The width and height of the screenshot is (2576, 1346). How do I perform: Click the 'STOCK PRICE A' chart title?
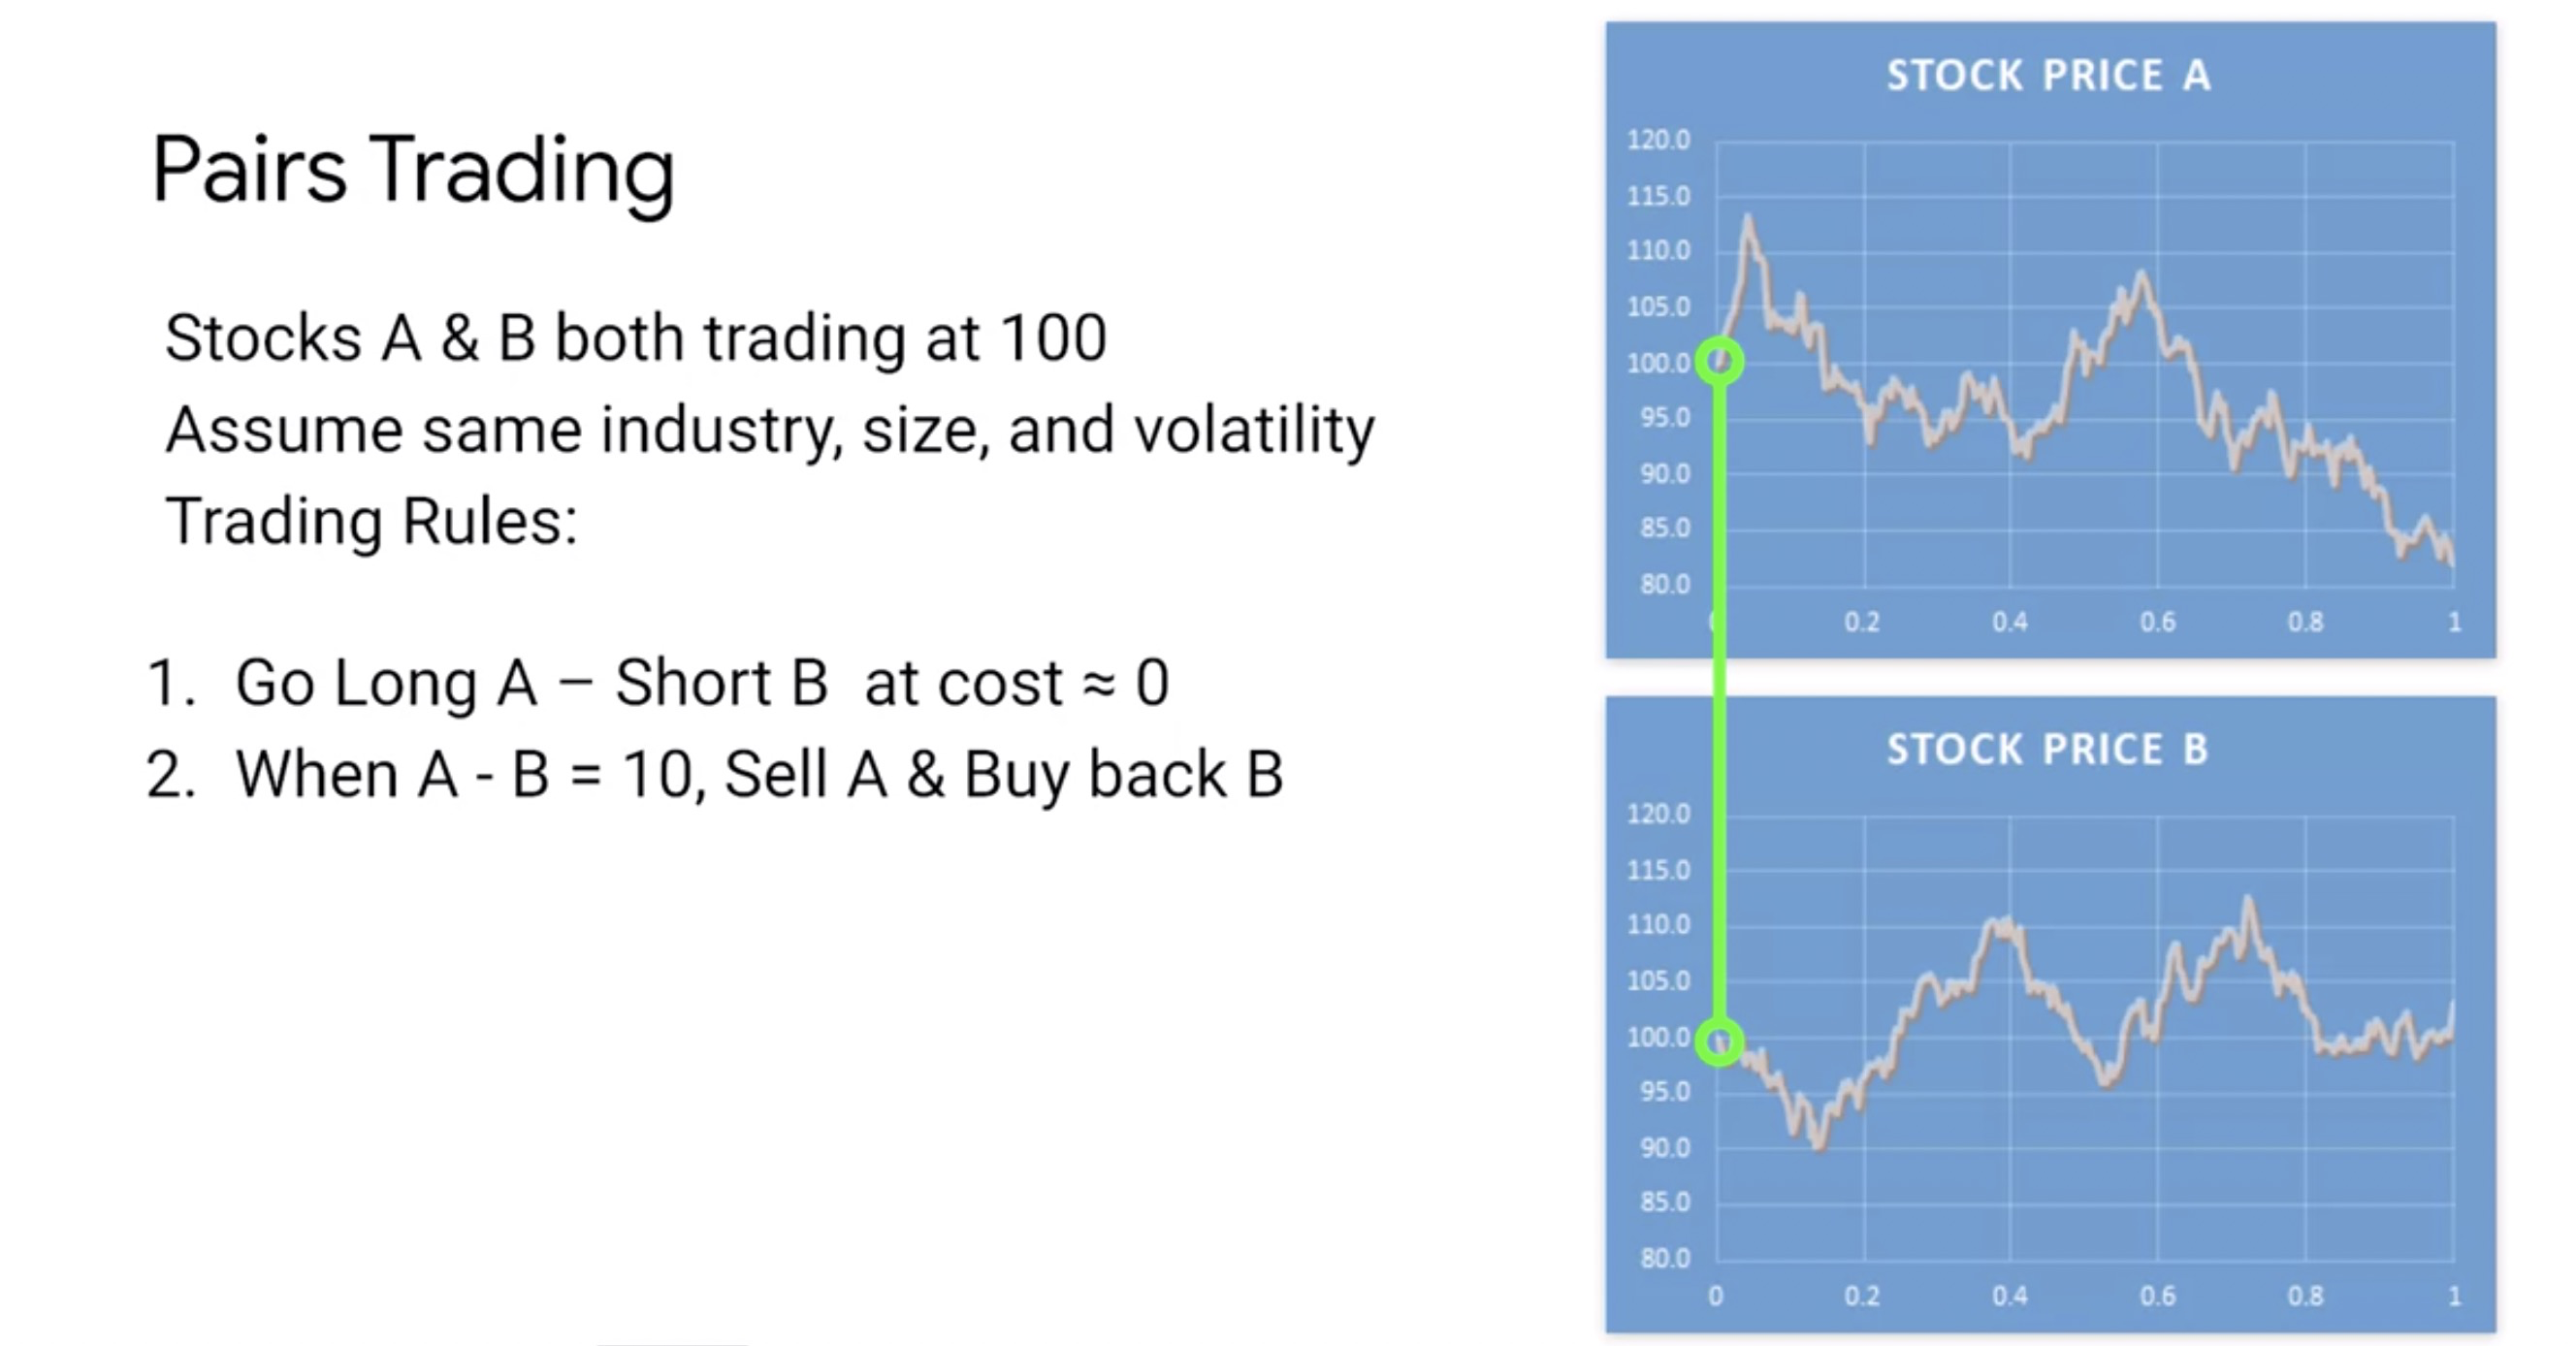click(2048, 76)
